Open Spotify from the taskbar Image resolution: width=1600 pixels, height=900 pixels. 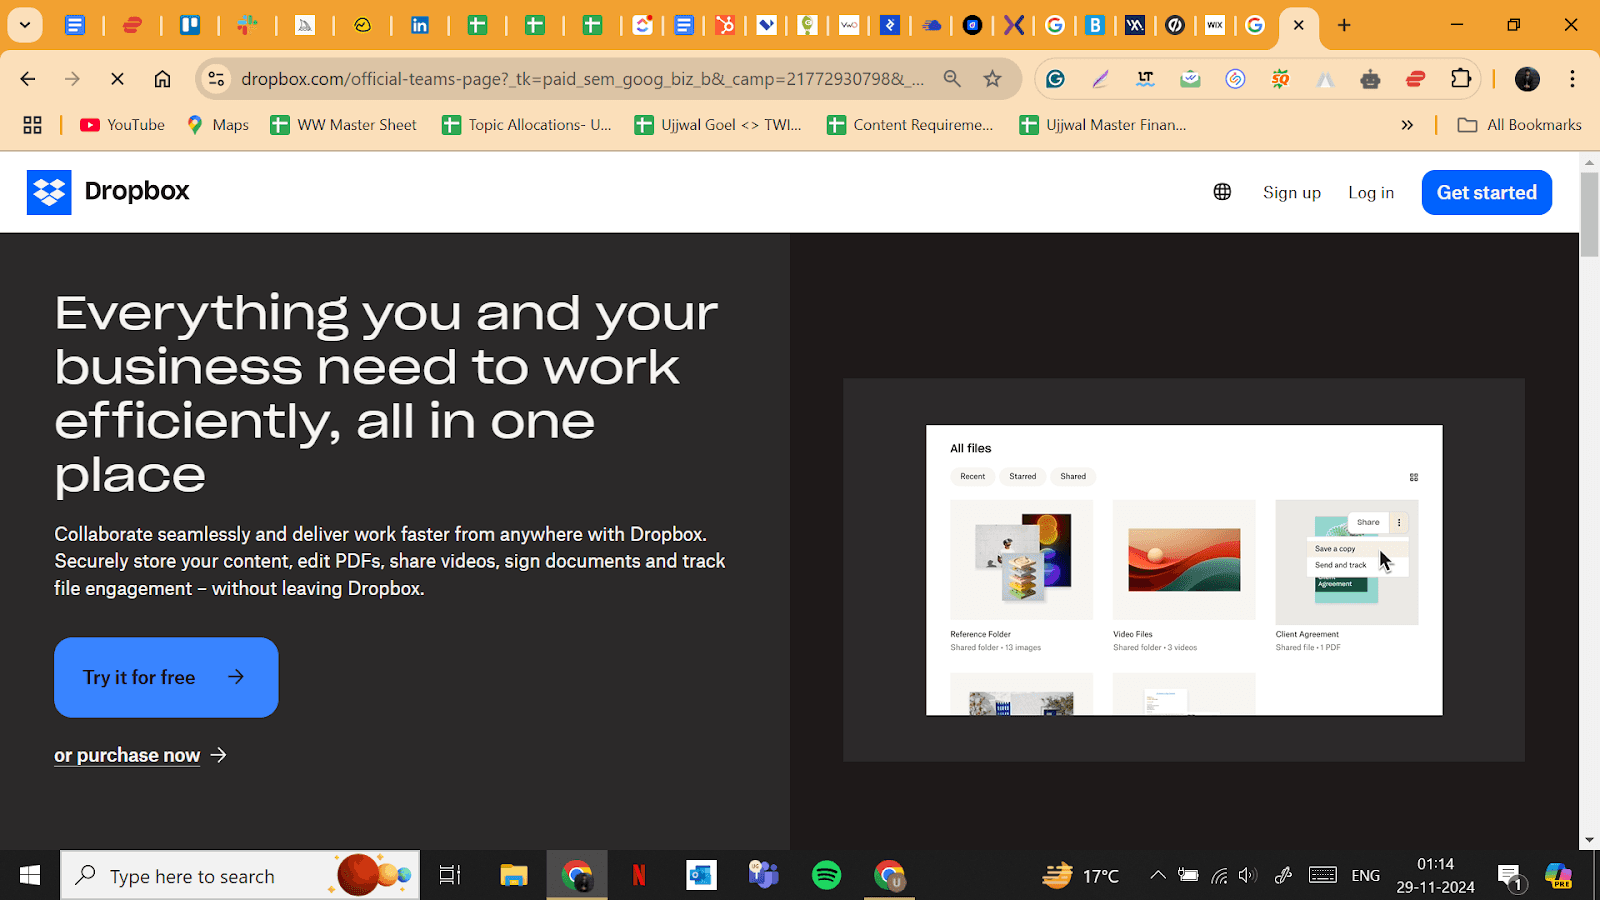click(827, 876)
